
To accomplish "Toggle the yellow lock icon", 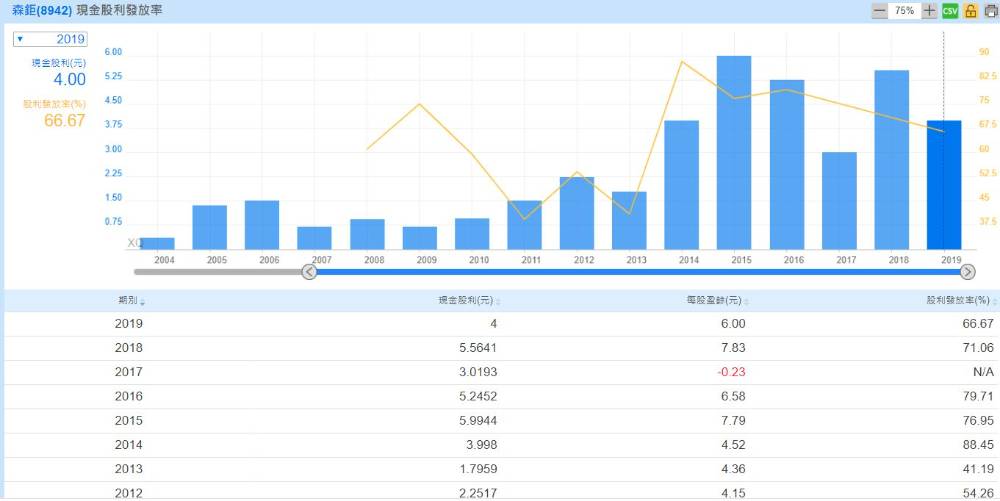I will tap(971, 11).
